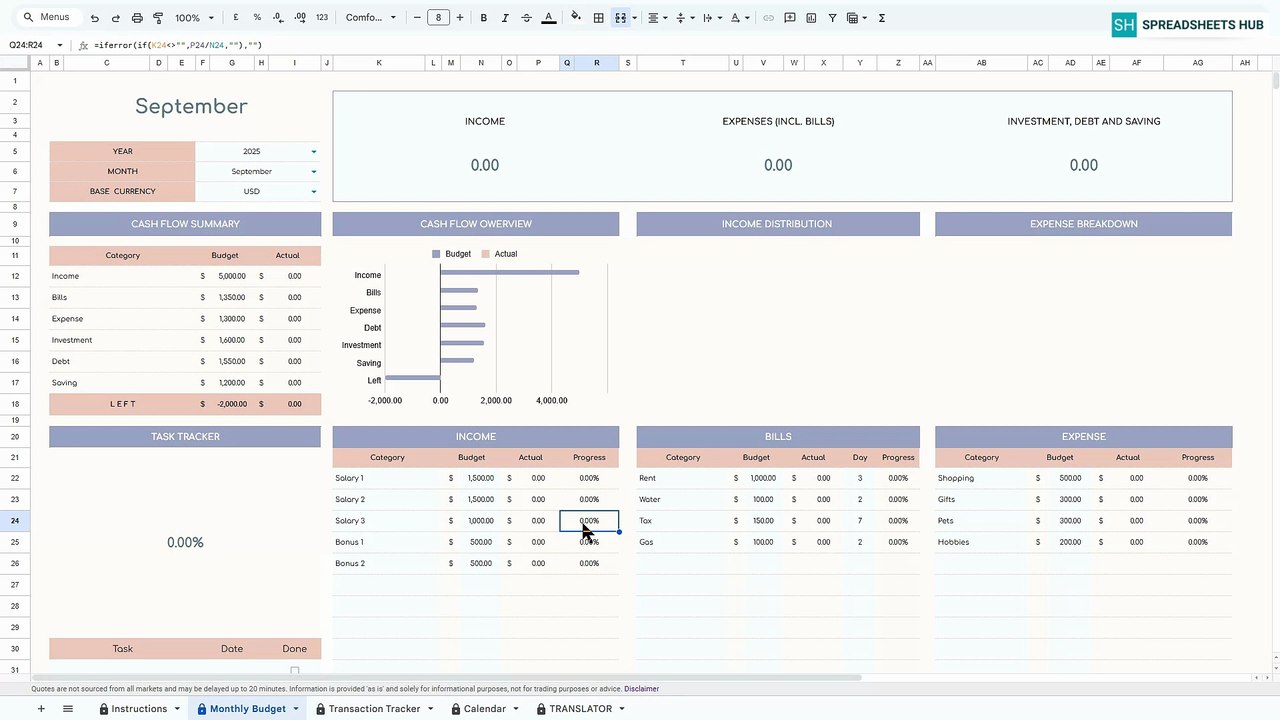Open more number formats (123)
Screen dimensions: 1280x720
tap(321, 18)
